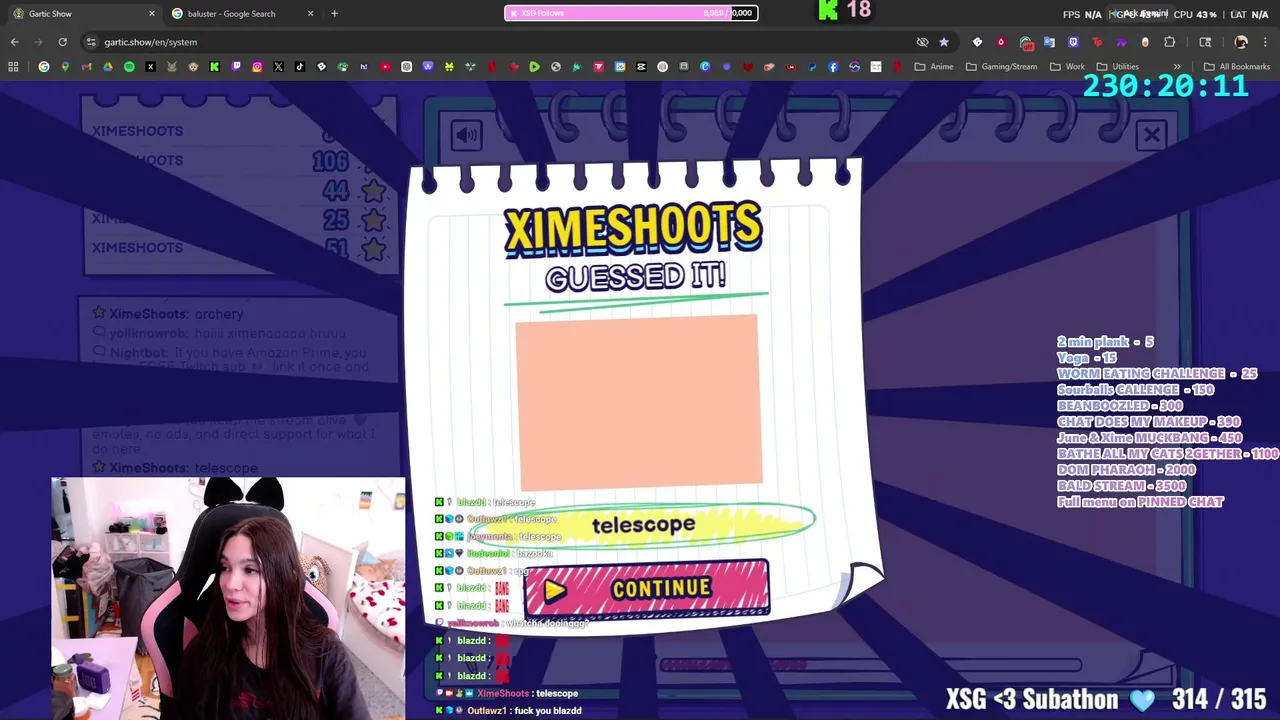Open a new browser tab
Viewport: 1280px width, 720px height.
pyautogui.click(x=334, y=13)
